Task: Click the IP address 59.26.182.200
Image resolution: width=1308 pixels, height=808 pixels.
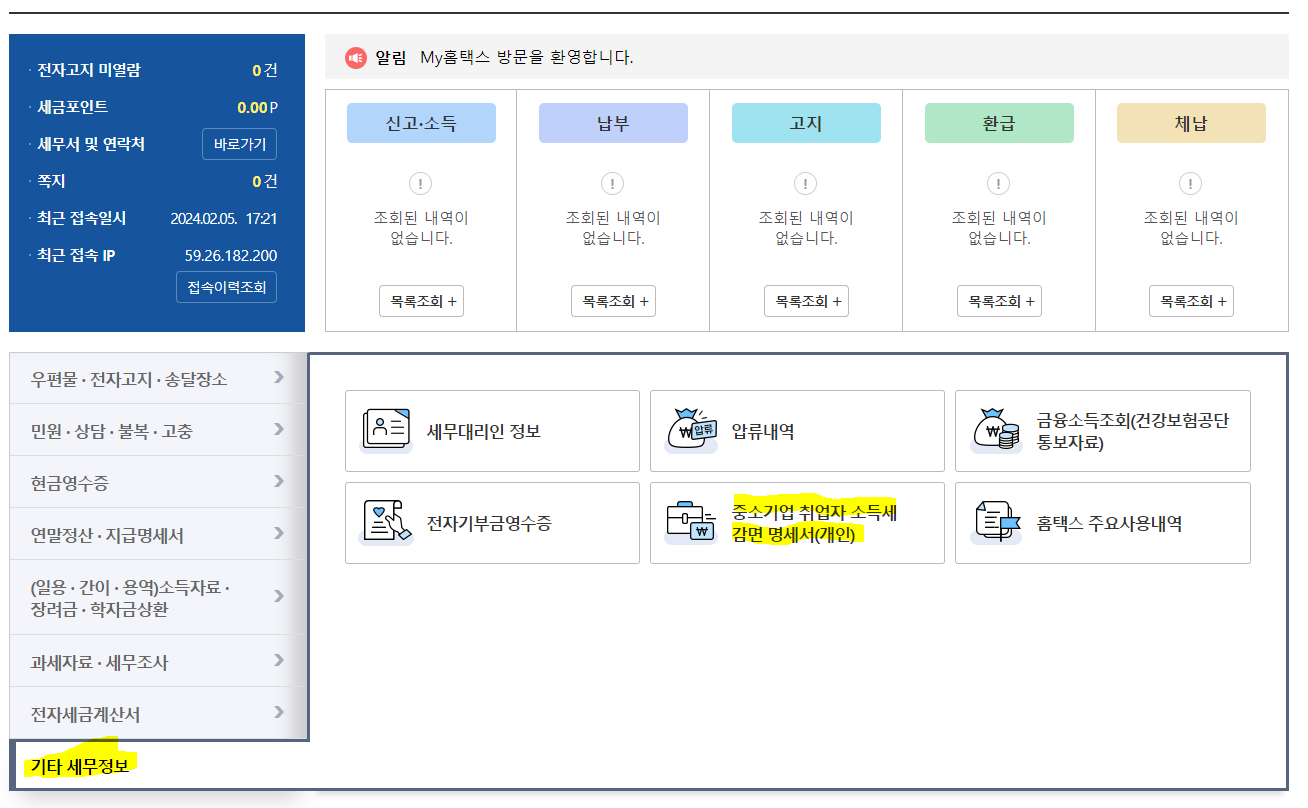Action: [x=231, y=255]
